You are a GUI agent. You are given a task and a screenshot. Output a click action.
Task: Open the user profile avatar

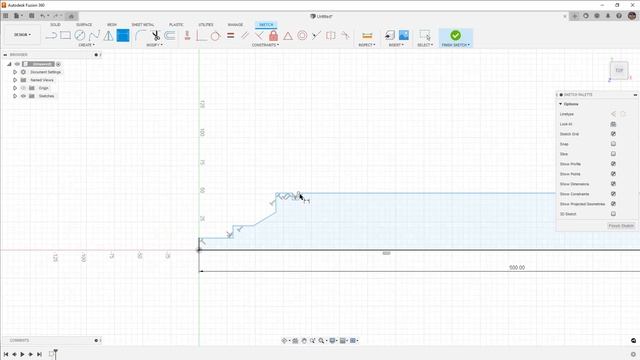(x=632, y=16)
